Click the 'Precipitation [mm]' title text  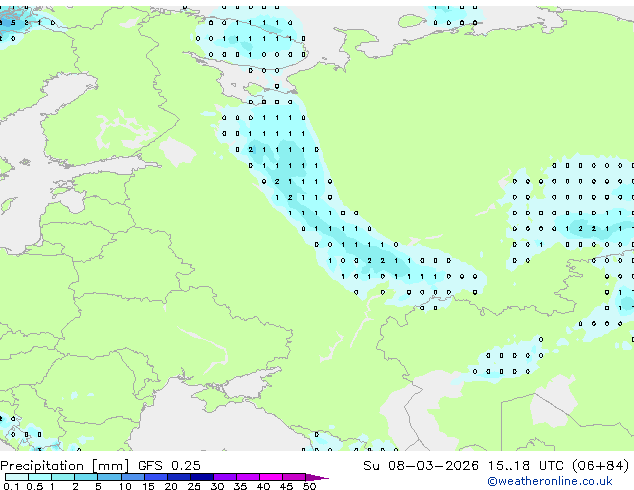65,466
